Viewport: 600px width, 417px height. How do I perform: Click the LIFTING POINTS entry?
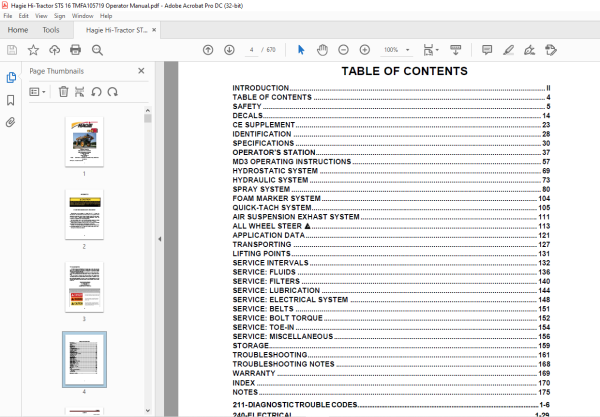(391, 254)
